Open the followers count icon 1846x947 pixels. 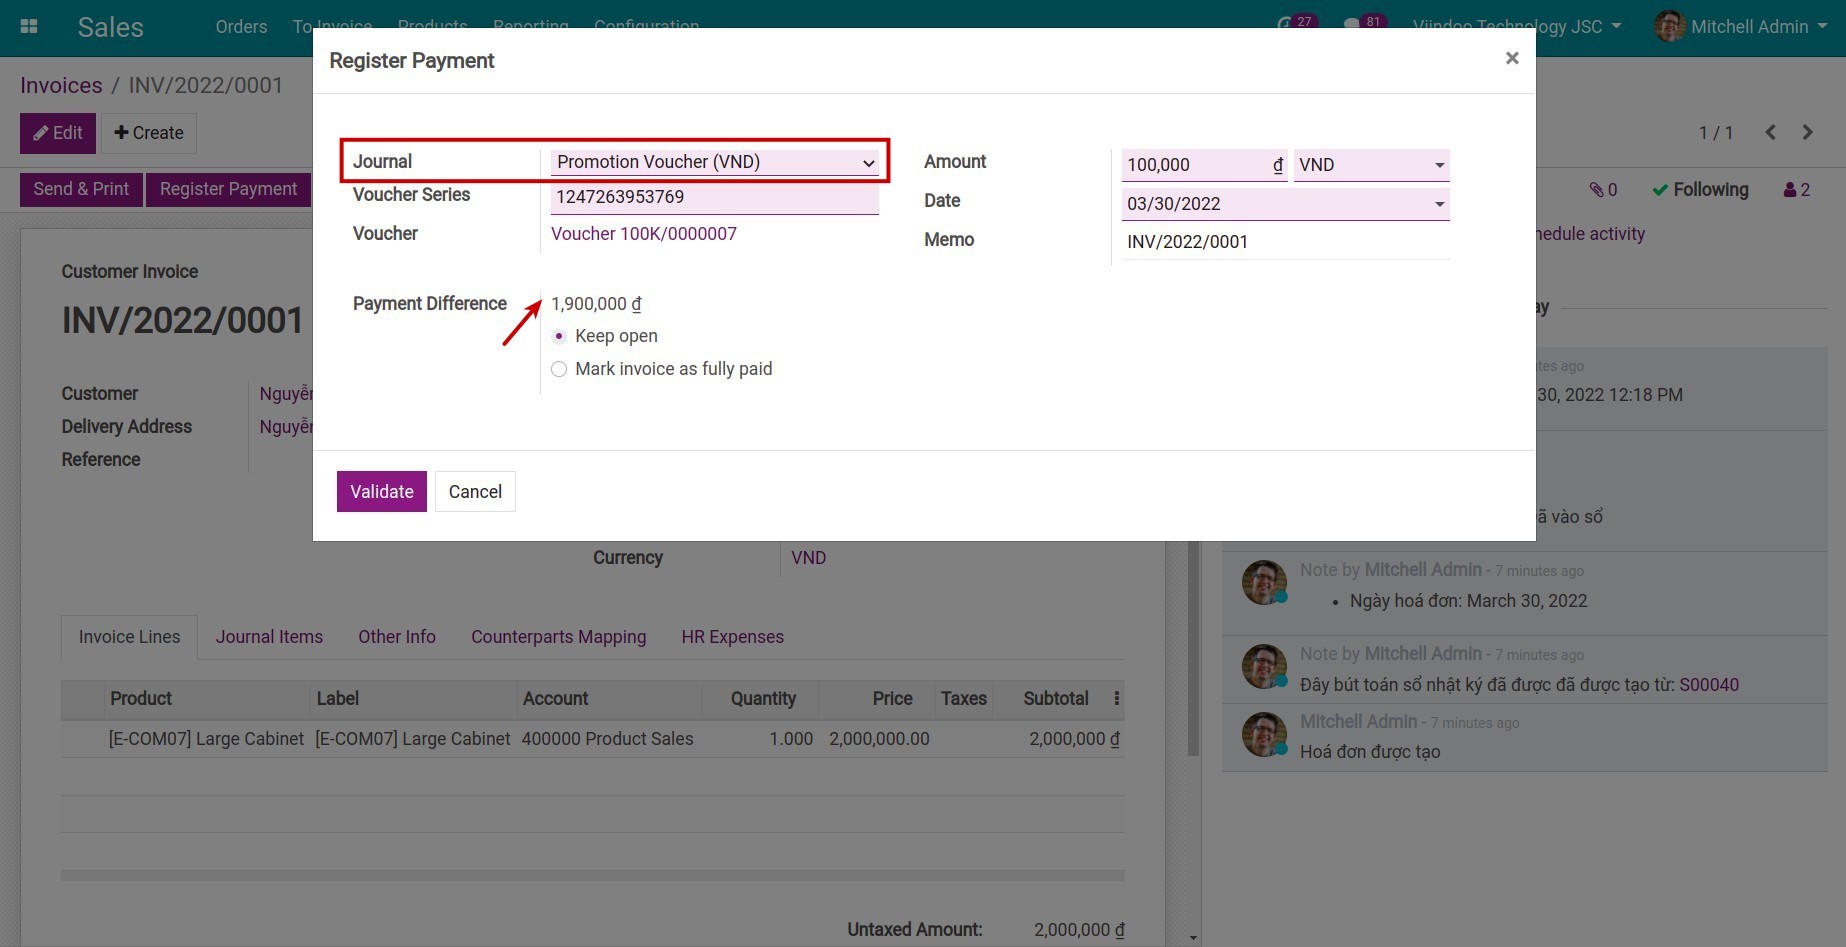(x=1796, y=189)
